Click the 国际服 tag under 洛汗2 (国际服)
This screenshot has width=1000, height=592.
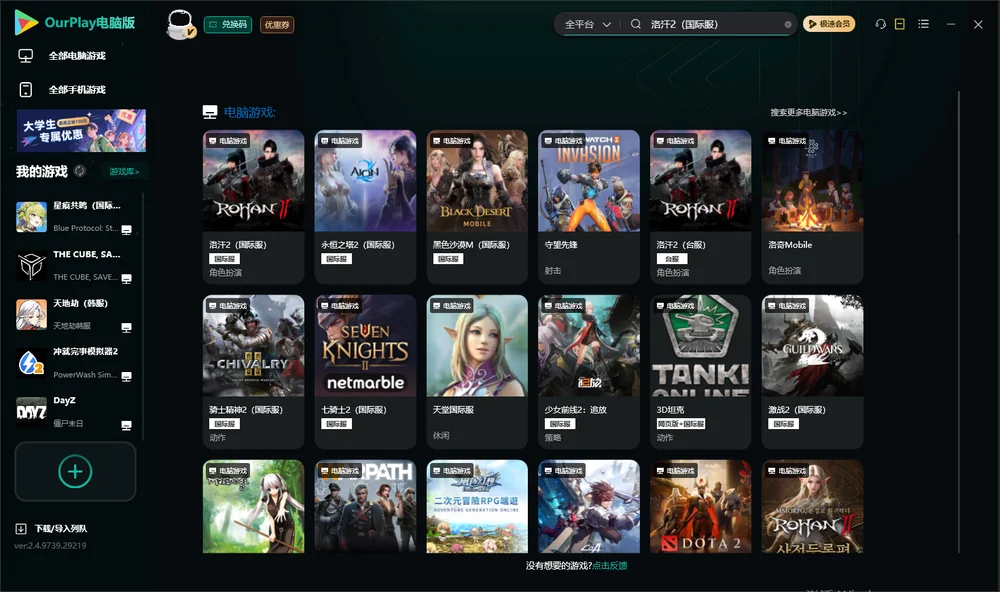[x=224, y=259]
